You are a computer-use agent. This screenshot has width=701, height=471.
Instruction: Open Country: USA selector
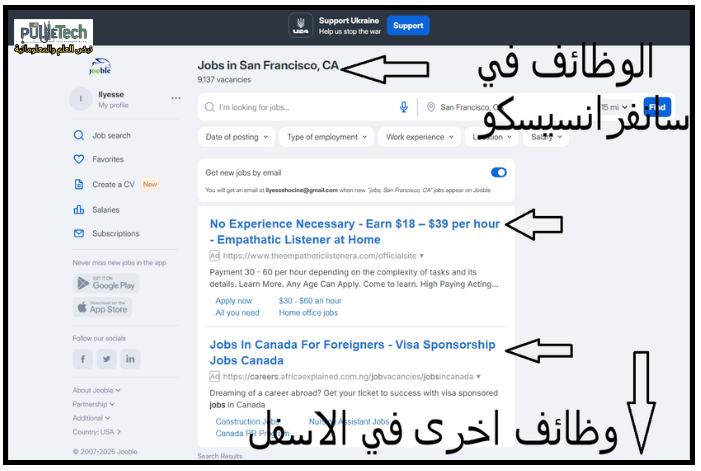coord(97,432)
